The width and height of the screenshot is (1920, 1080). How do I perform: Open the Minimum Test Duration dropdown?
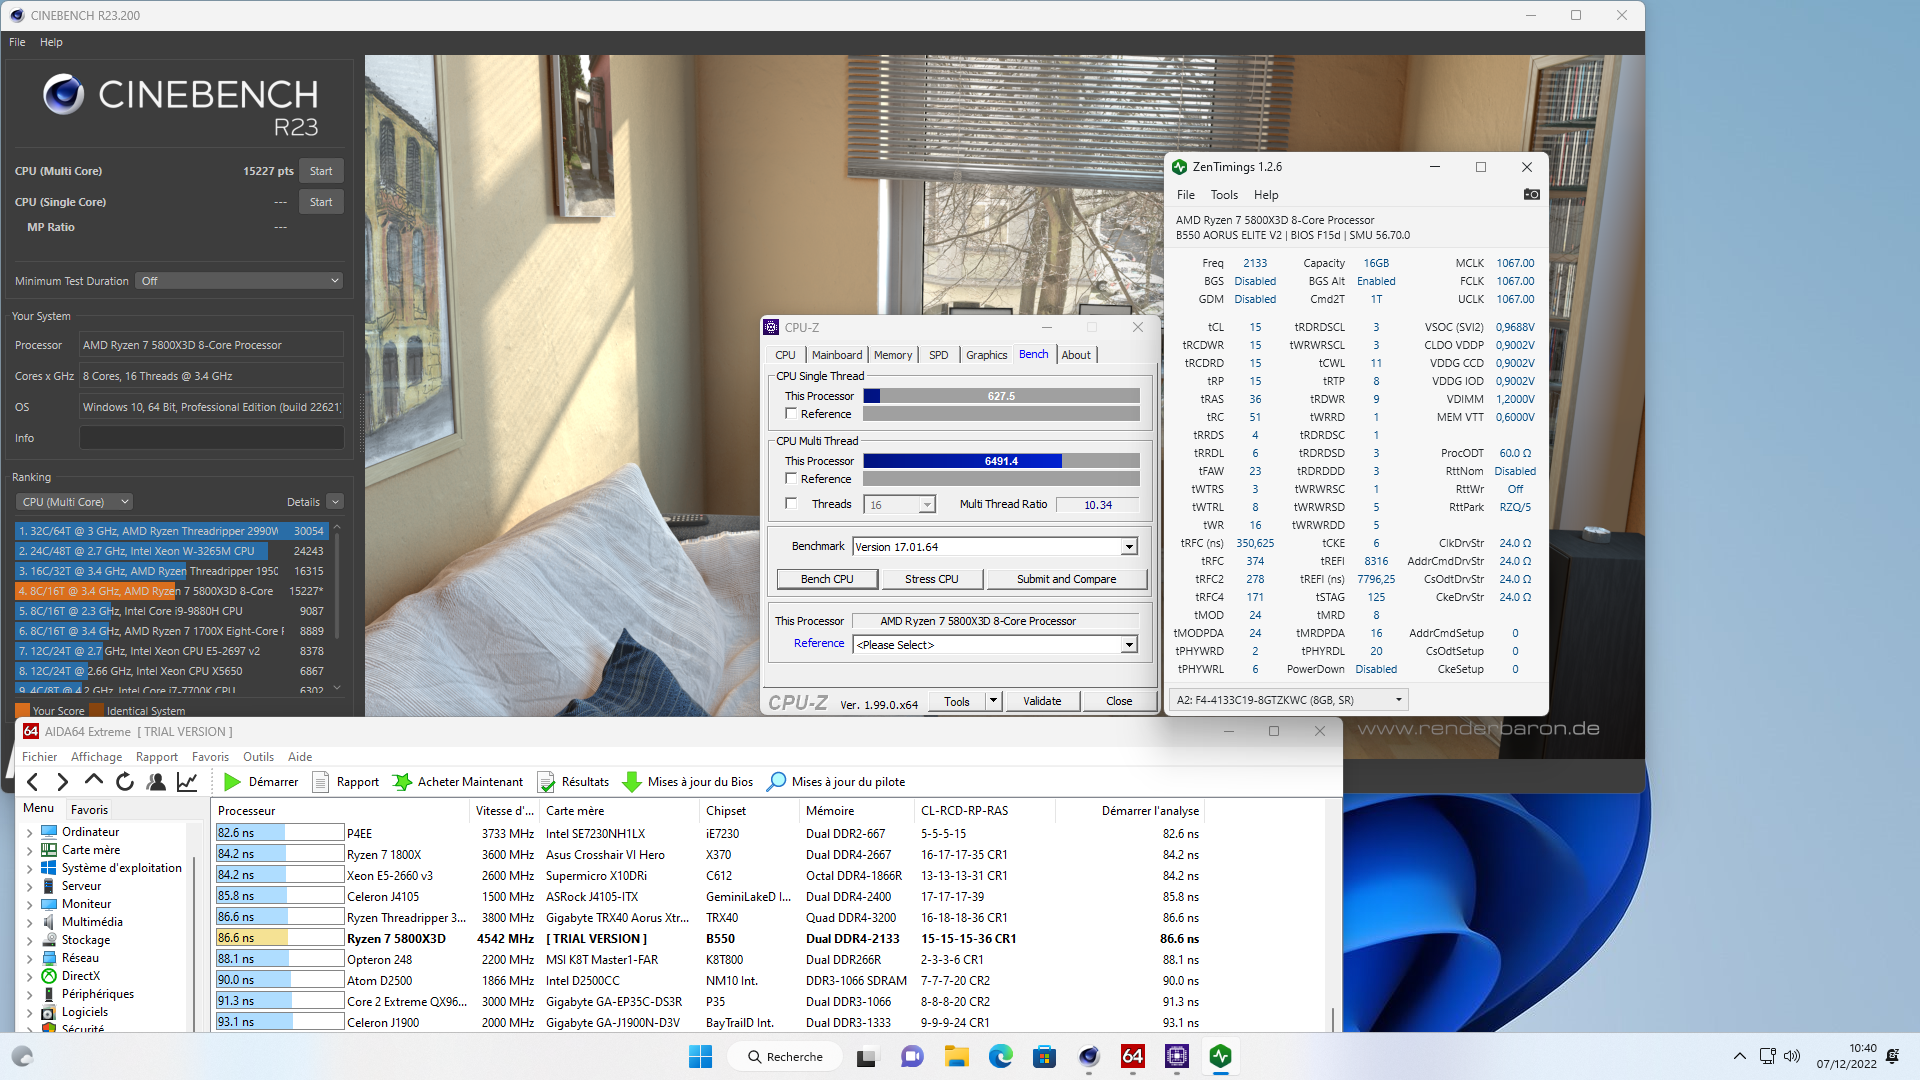240,281
